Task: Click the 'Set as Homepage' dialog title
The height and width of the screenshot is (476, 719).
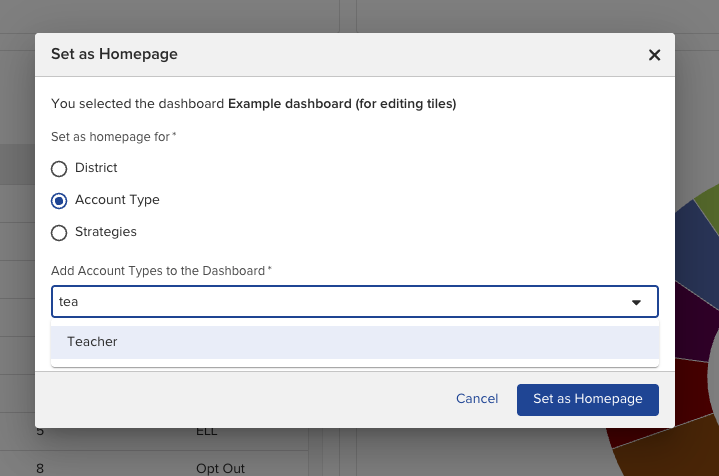Action: (x=114, y=54)
